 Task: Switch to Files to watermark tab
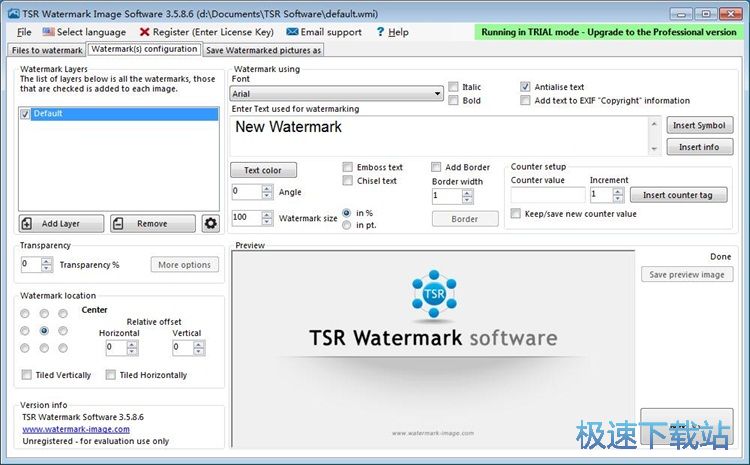coord(47,50)
